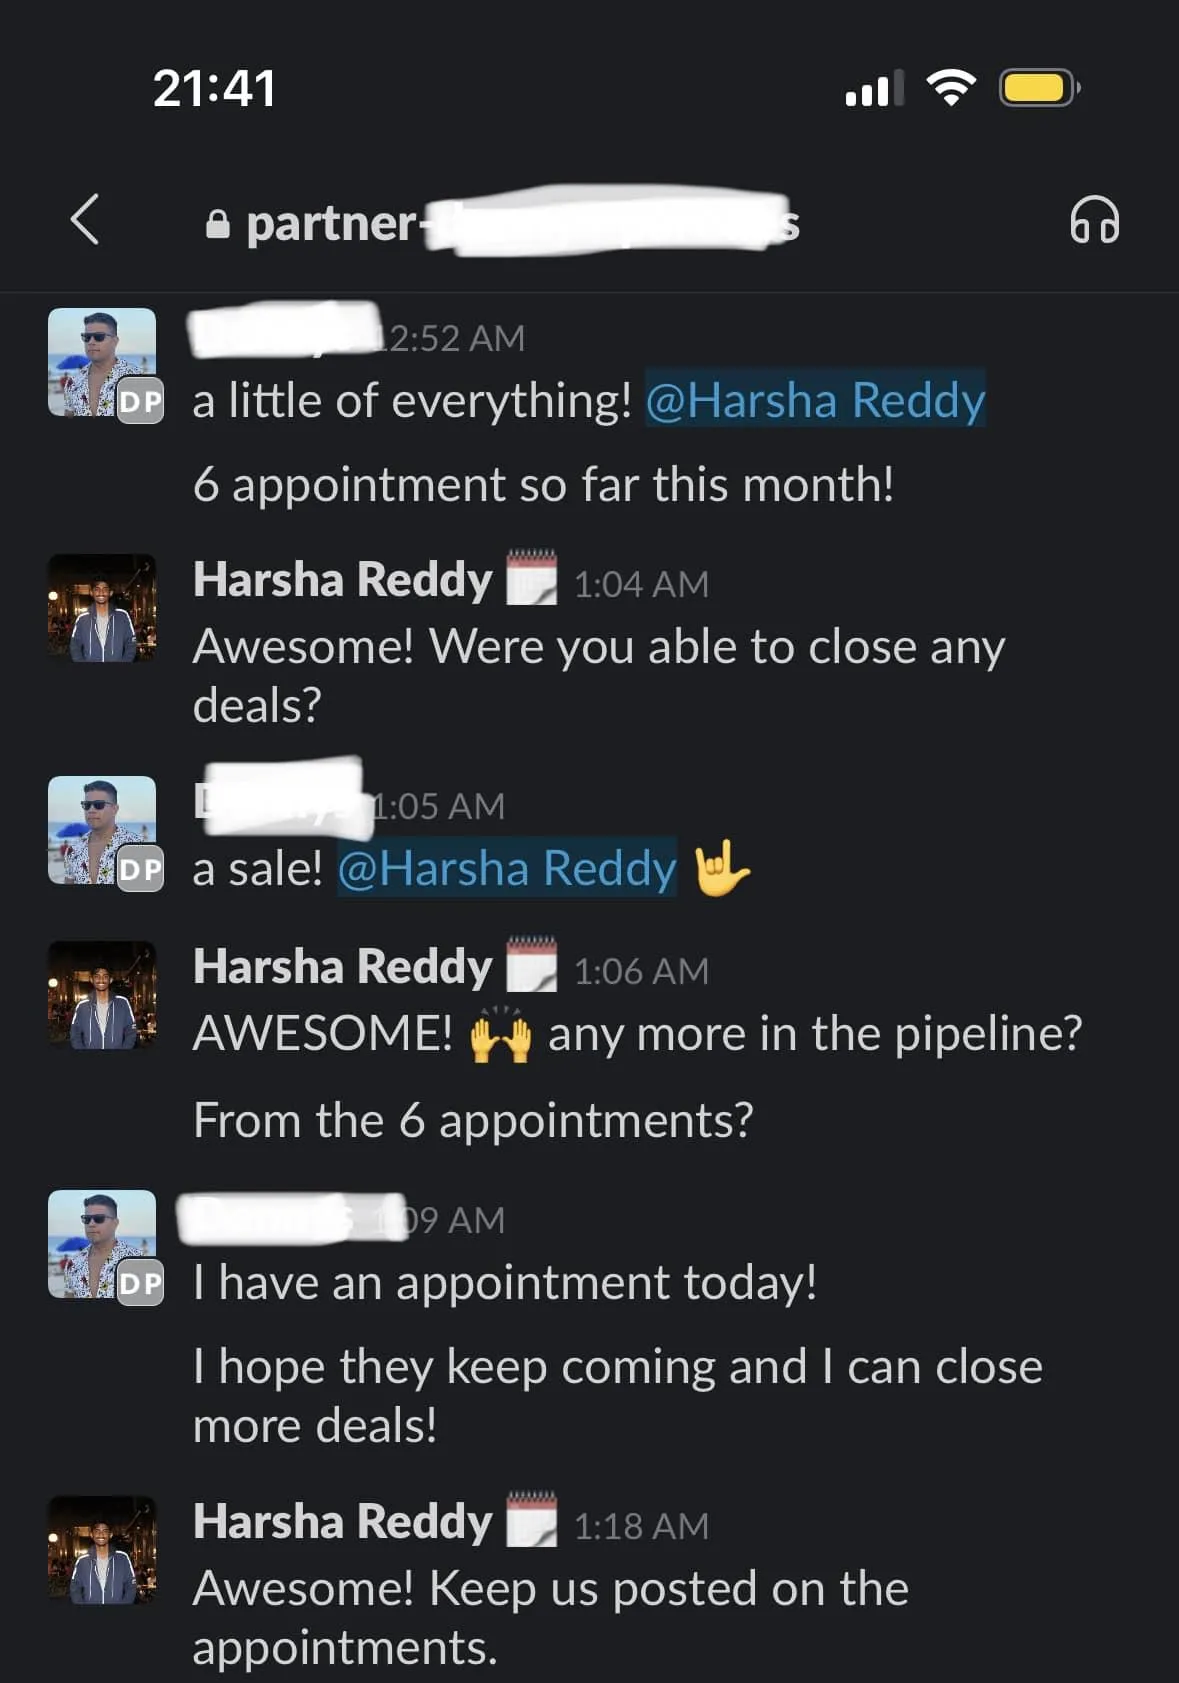
Task: Tap the battery indicator in the status bar
Action: [1038, 88]
